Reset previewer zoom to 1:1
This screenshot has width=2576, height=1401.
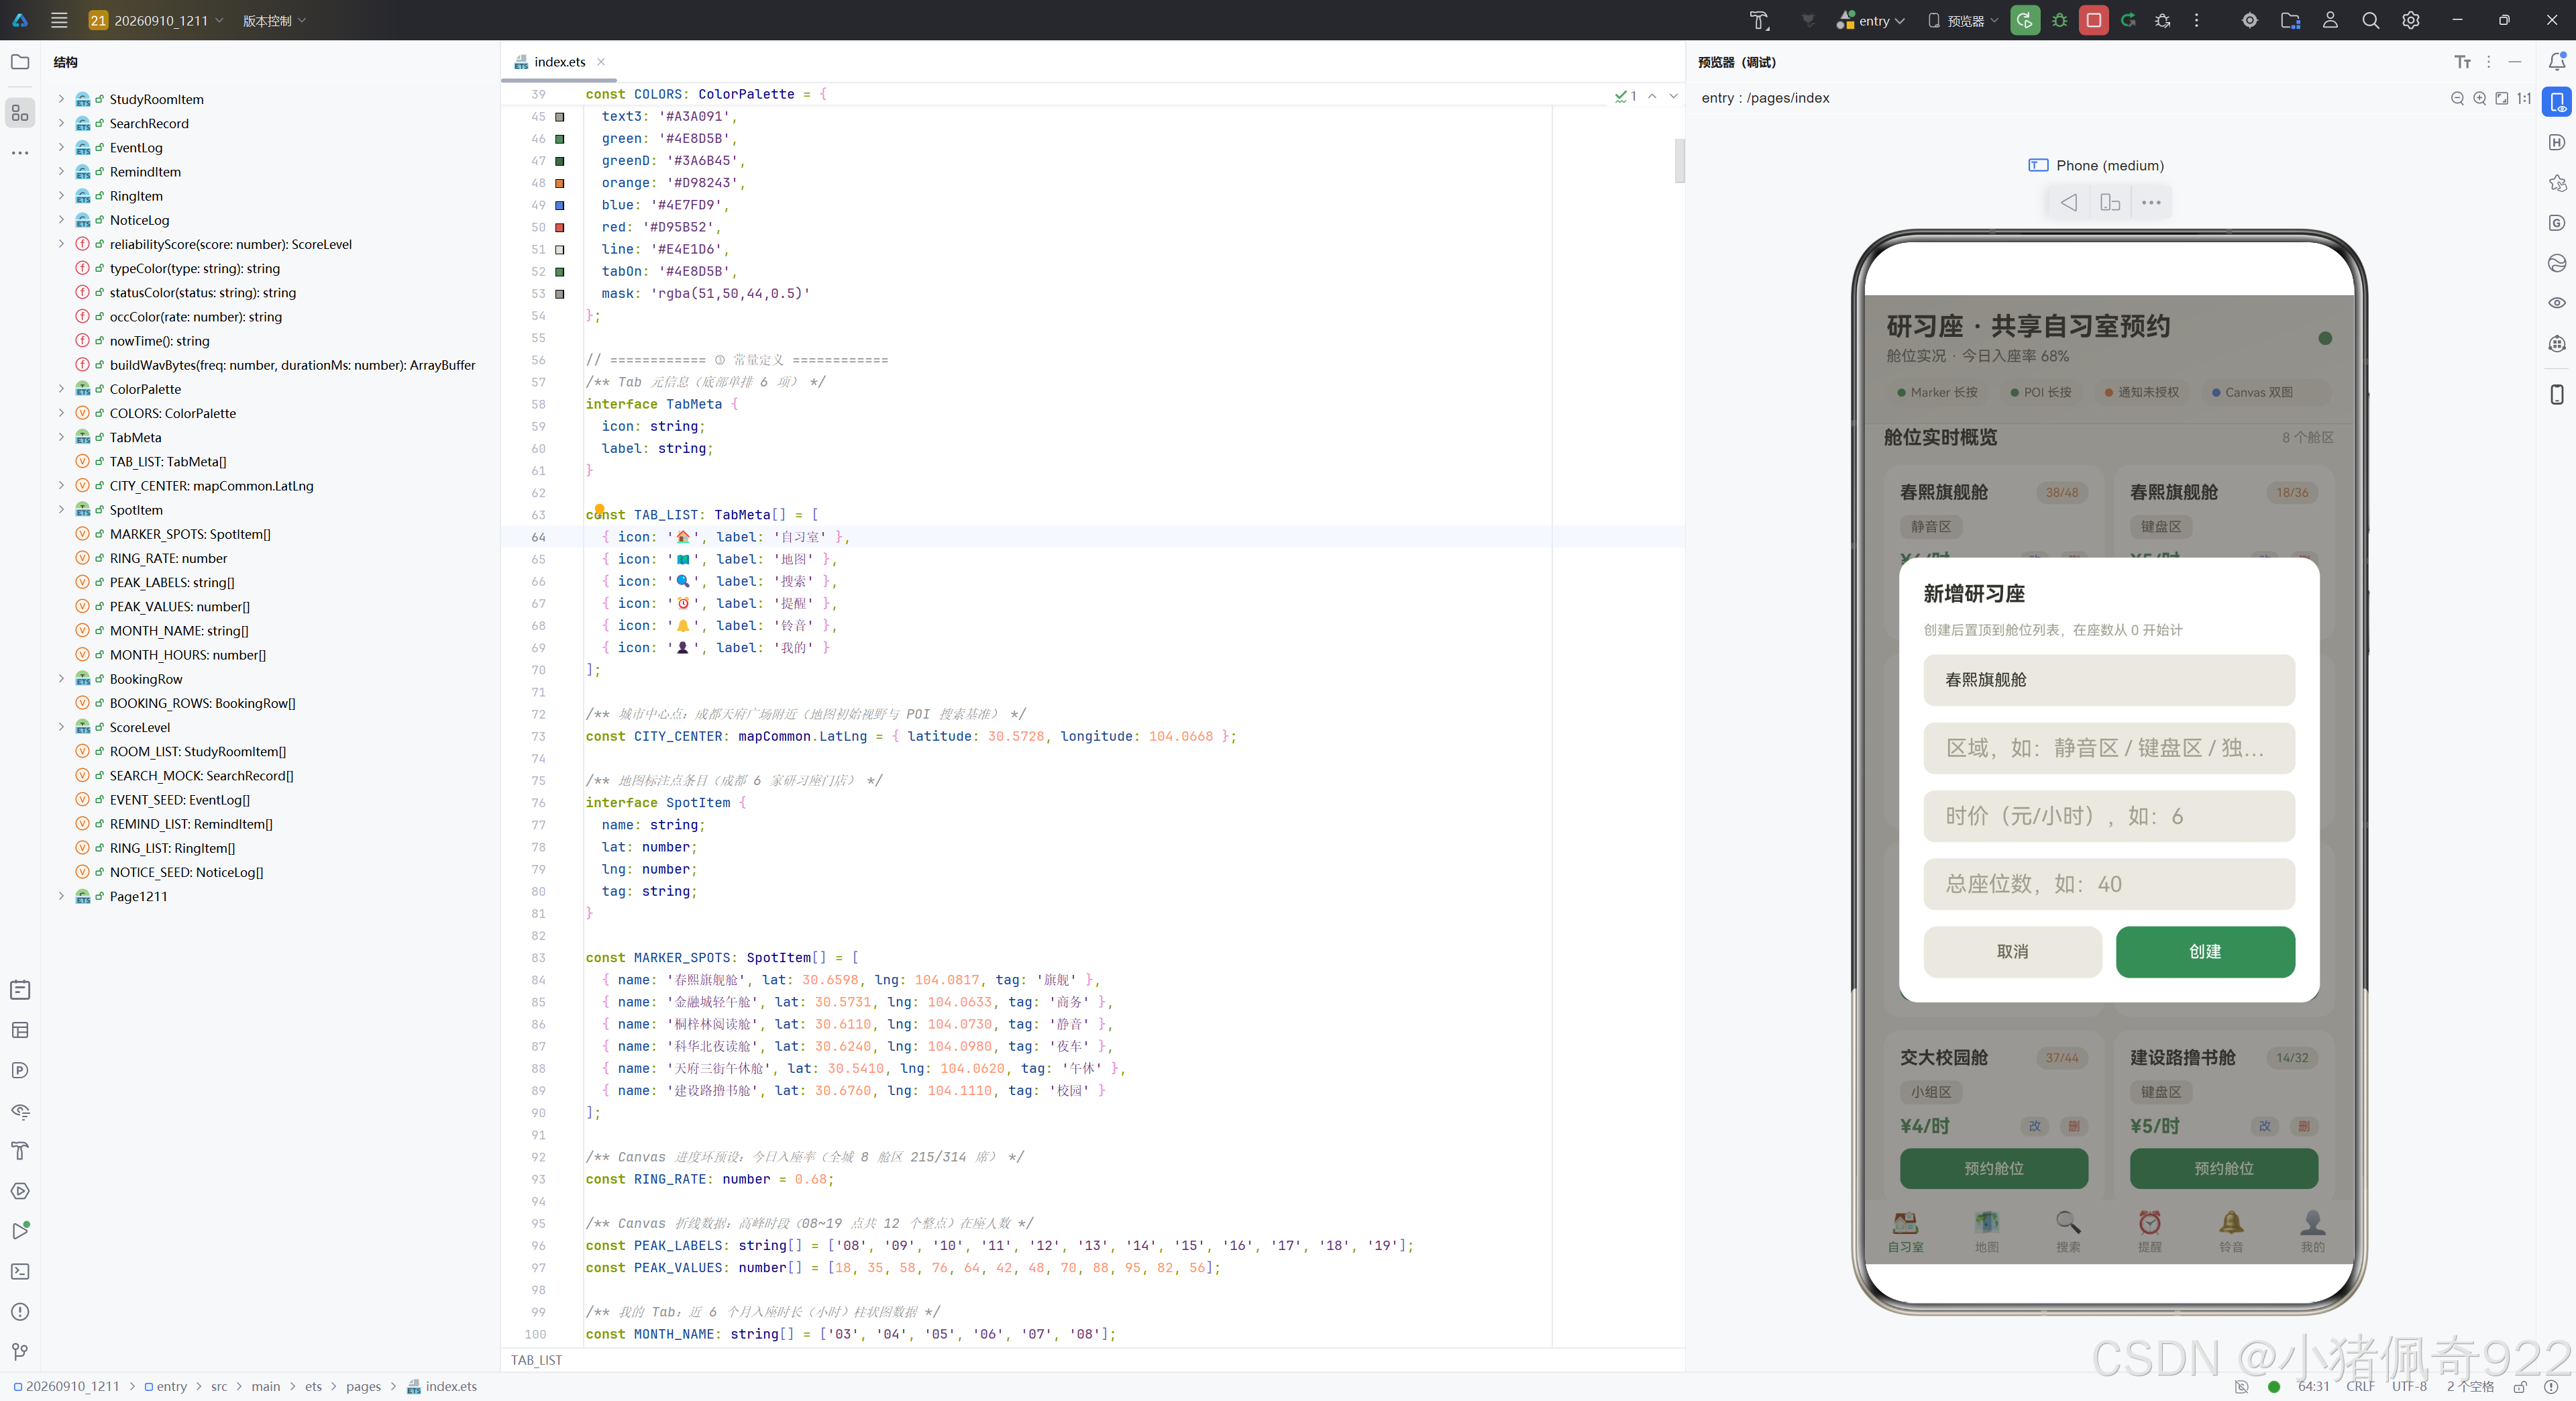2523,98
